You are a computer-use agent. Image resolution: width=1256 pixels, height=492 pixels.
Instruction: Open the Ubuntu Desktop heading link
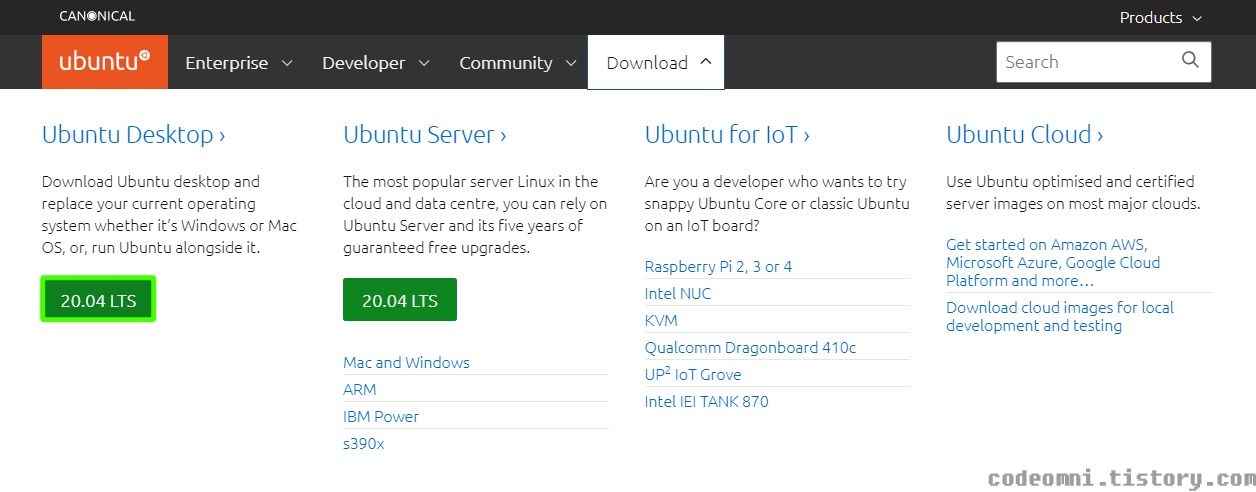[134, 134]
